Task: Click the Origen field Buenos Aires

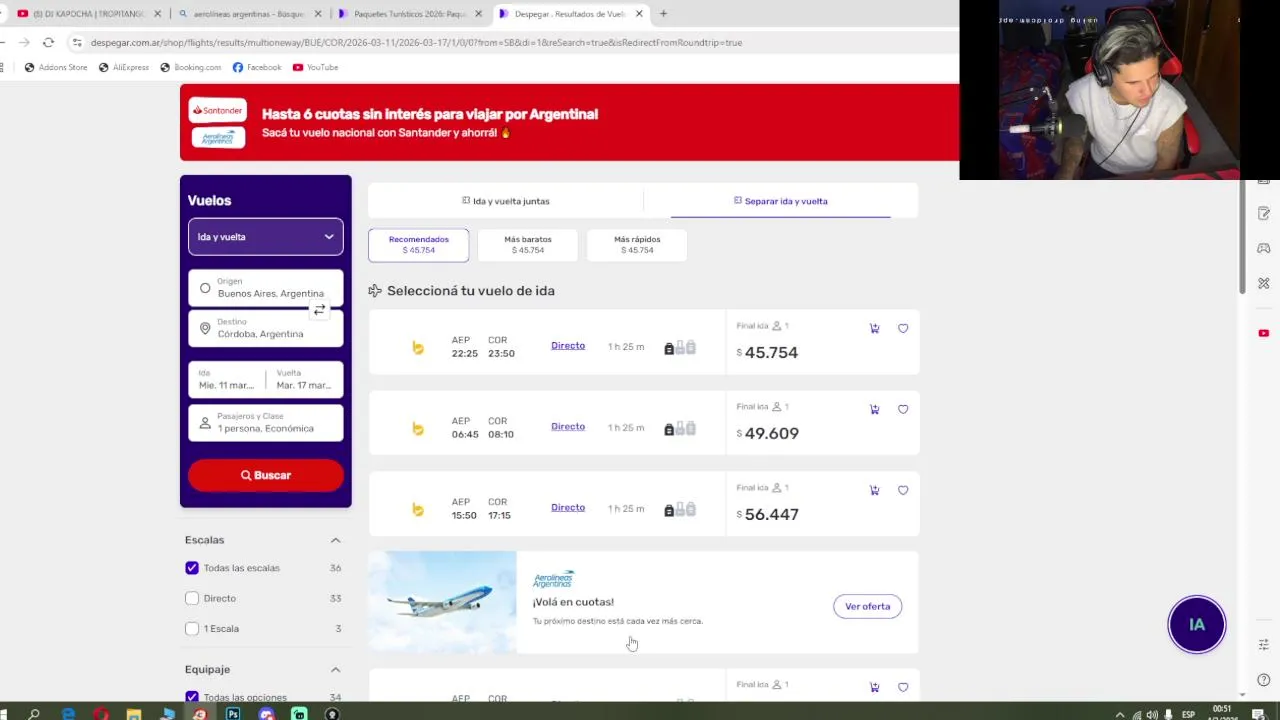Action: 266,288
